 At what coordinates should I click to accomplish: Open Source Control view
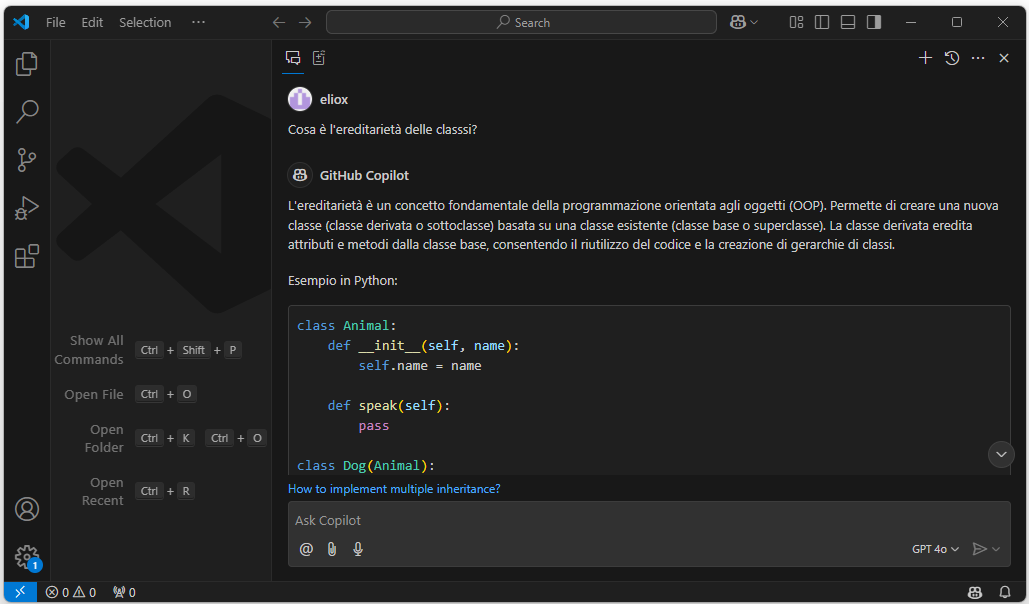[27, 159]
